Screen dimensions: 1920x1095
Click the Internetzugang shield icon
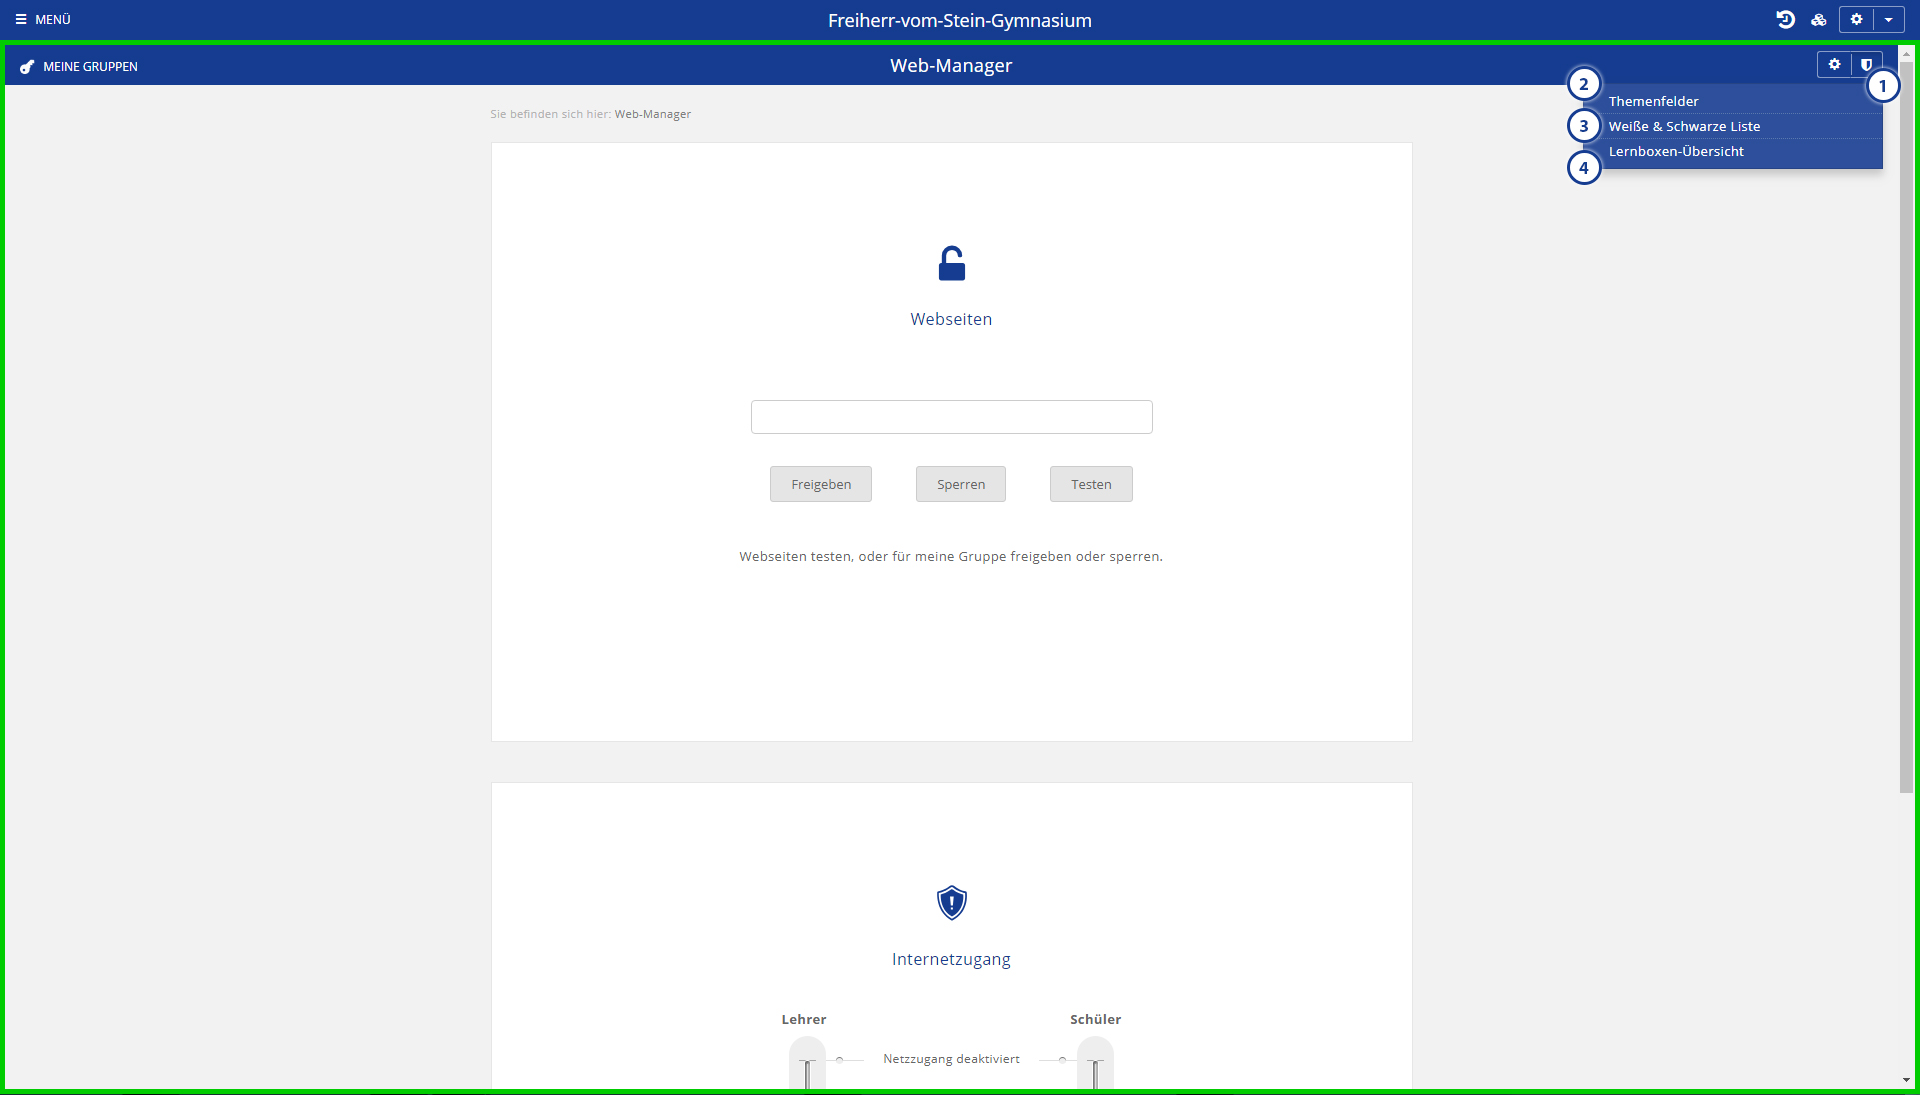(x=951, y=903)
